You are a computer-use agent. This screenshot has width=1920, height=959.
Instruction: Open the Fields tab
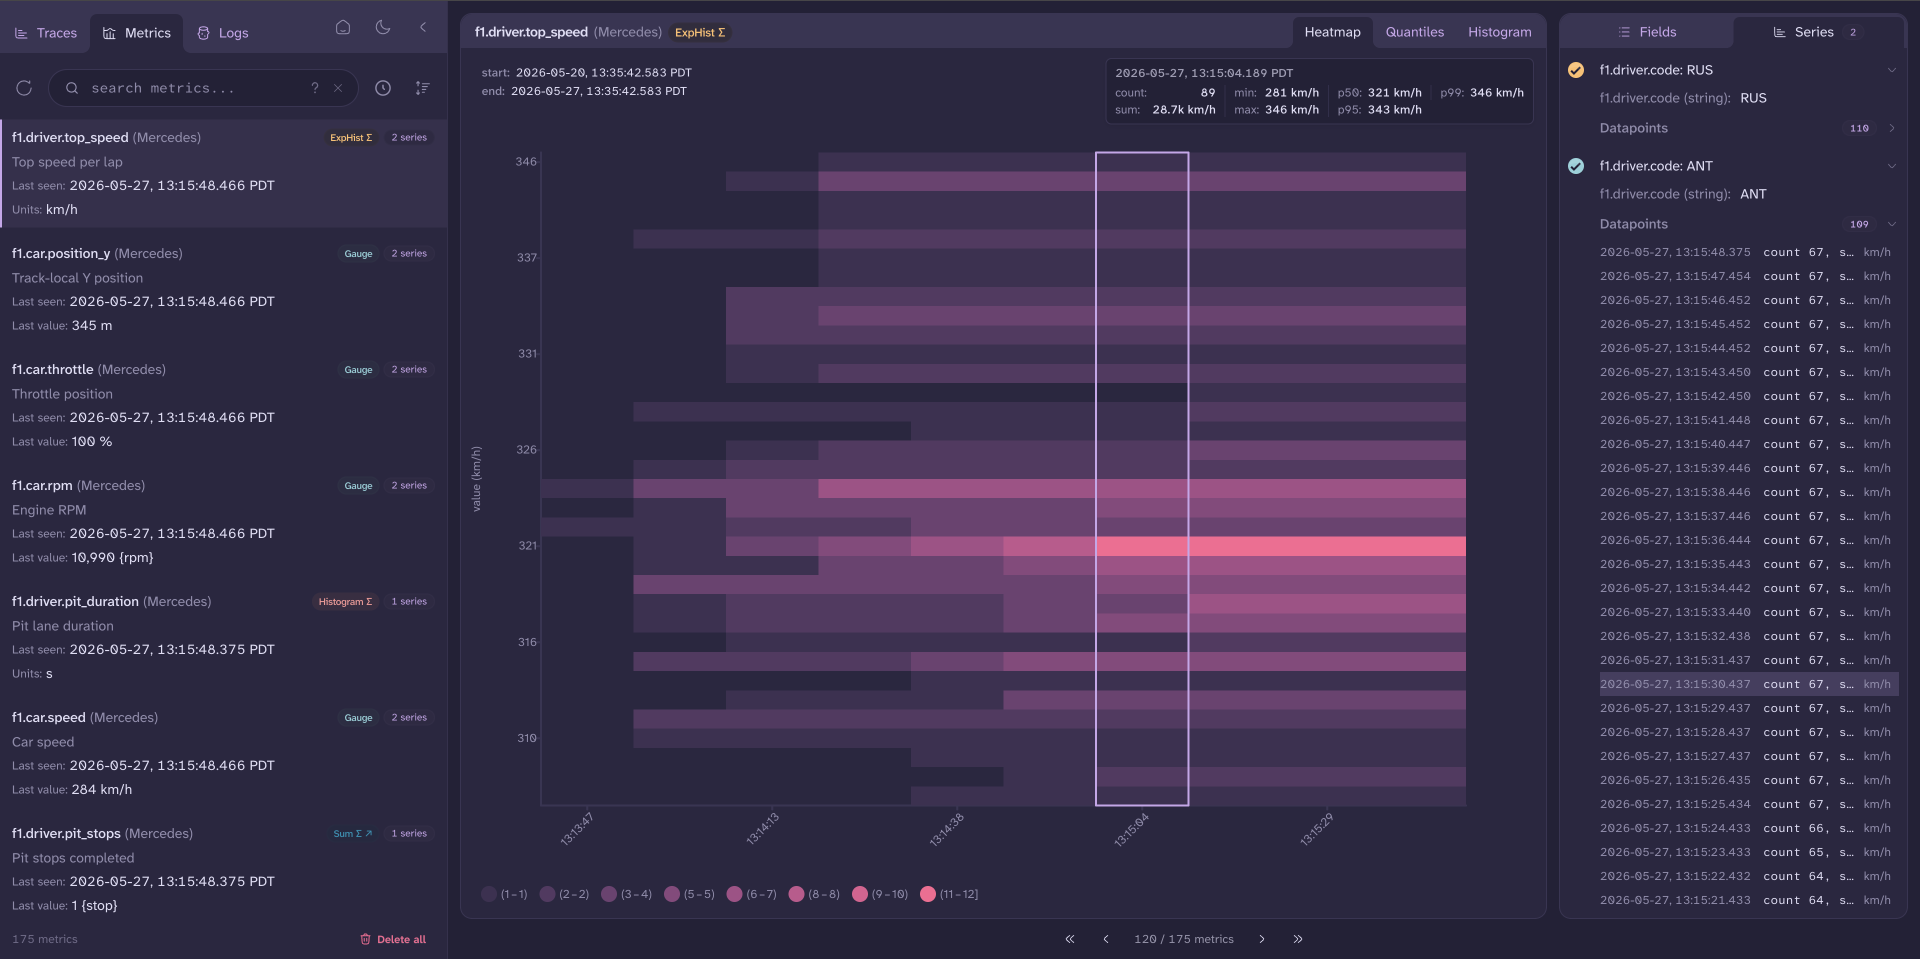click(x=1646, y=32)
